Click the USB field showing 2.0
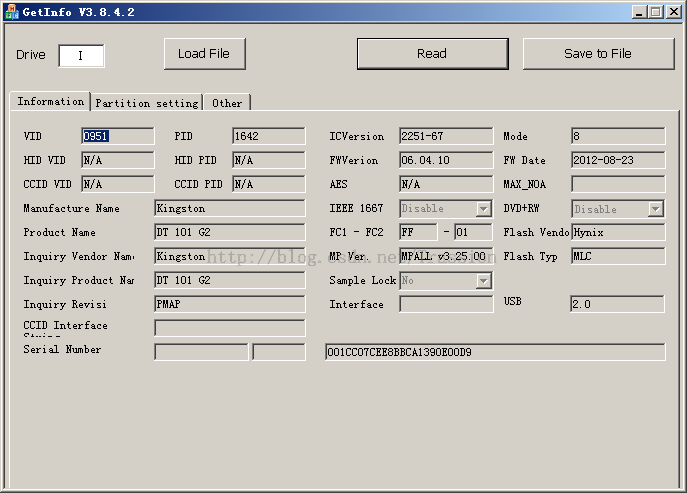This screenshot has width=687, height=493. 617,304
